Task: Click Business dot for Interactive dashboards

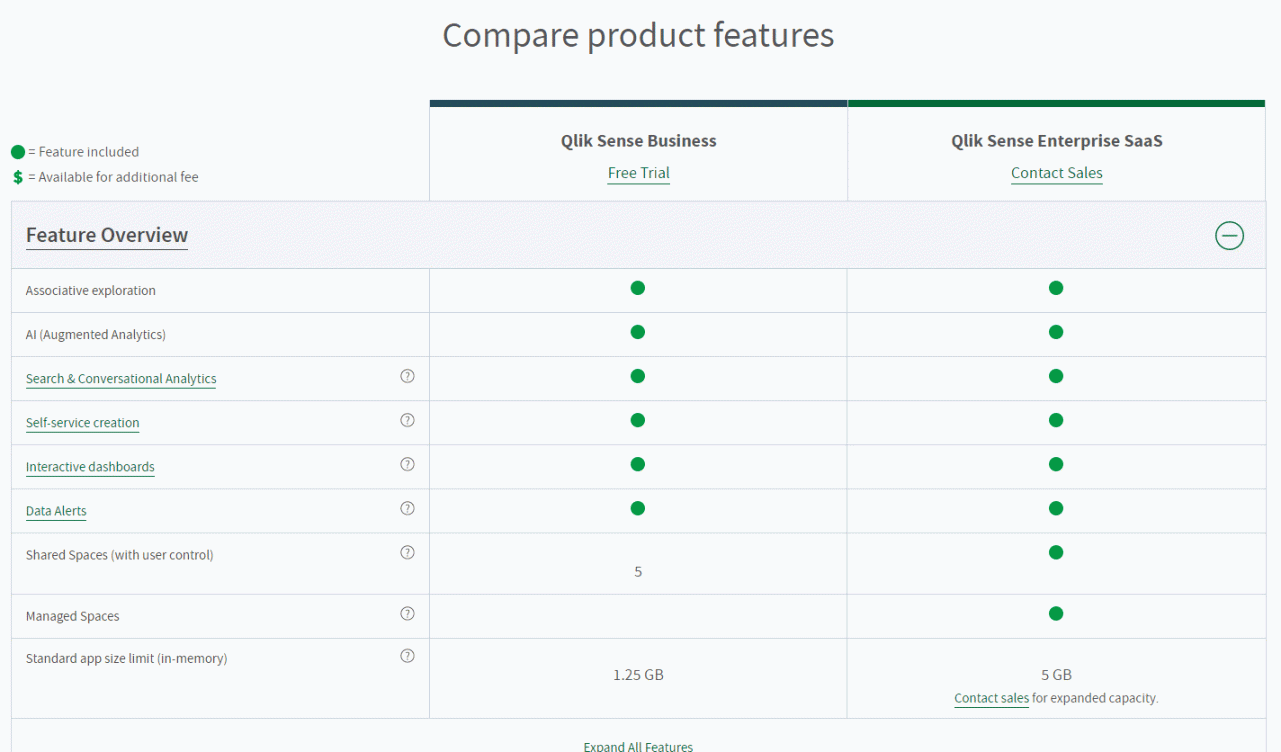Action: point(638,464)
